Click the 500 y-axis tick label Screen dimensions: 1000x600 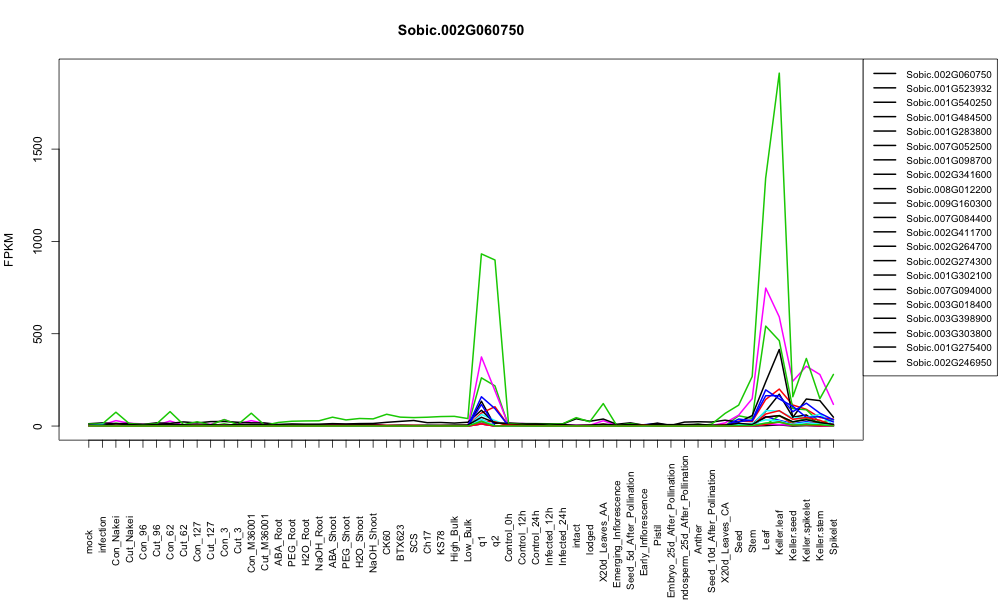pos(38,333)
